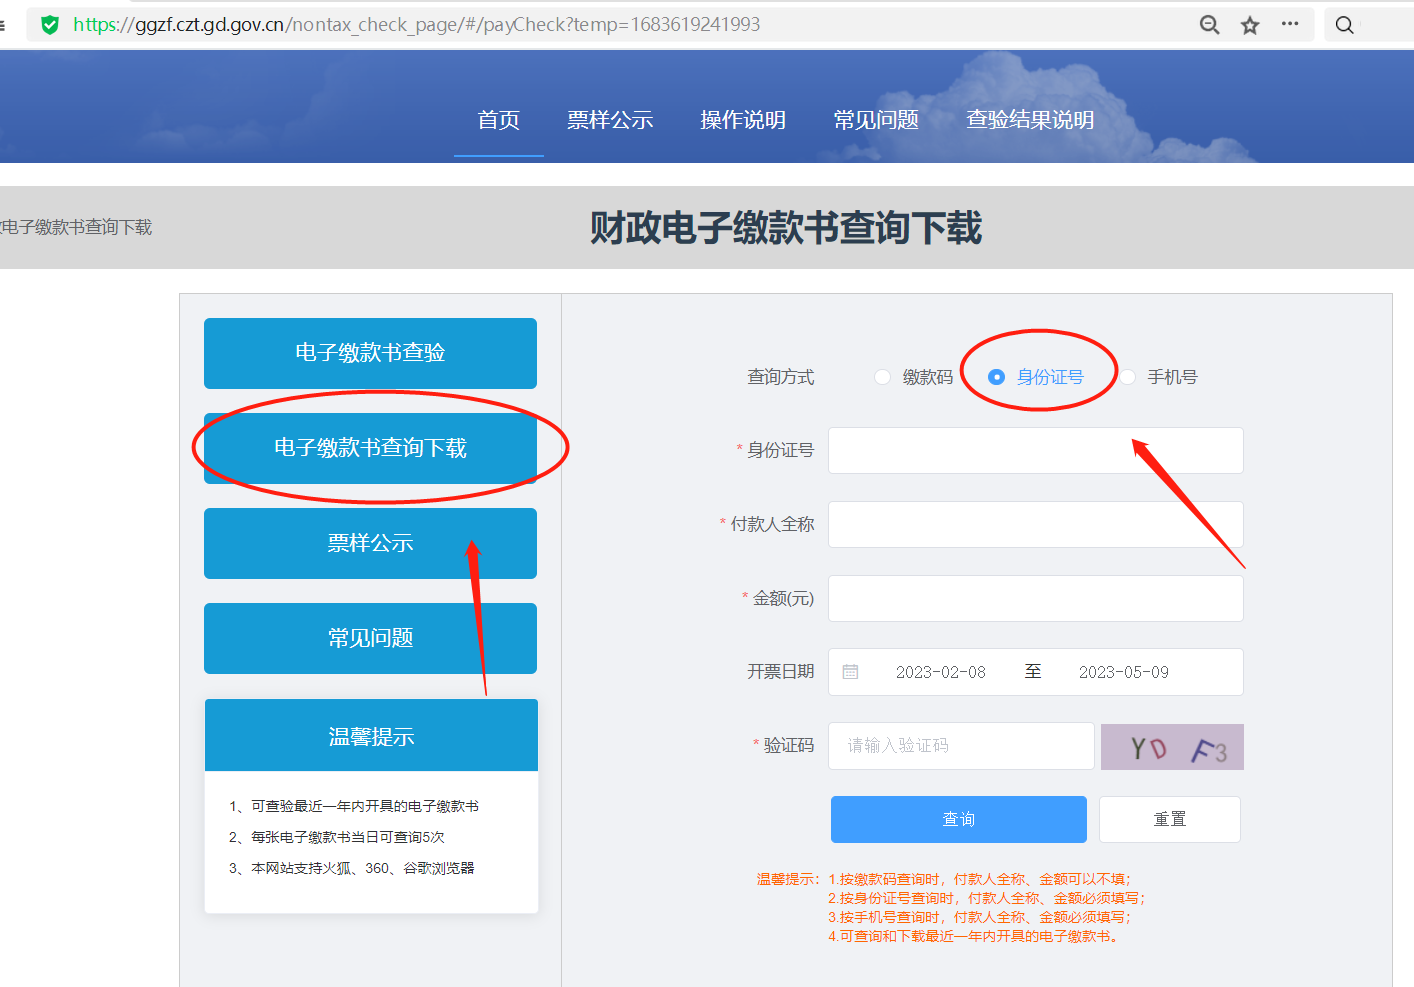Screen dimensions: 1414x987
Task: Open the browser more-options ellipsis menu
Action: coord(1290,24)
